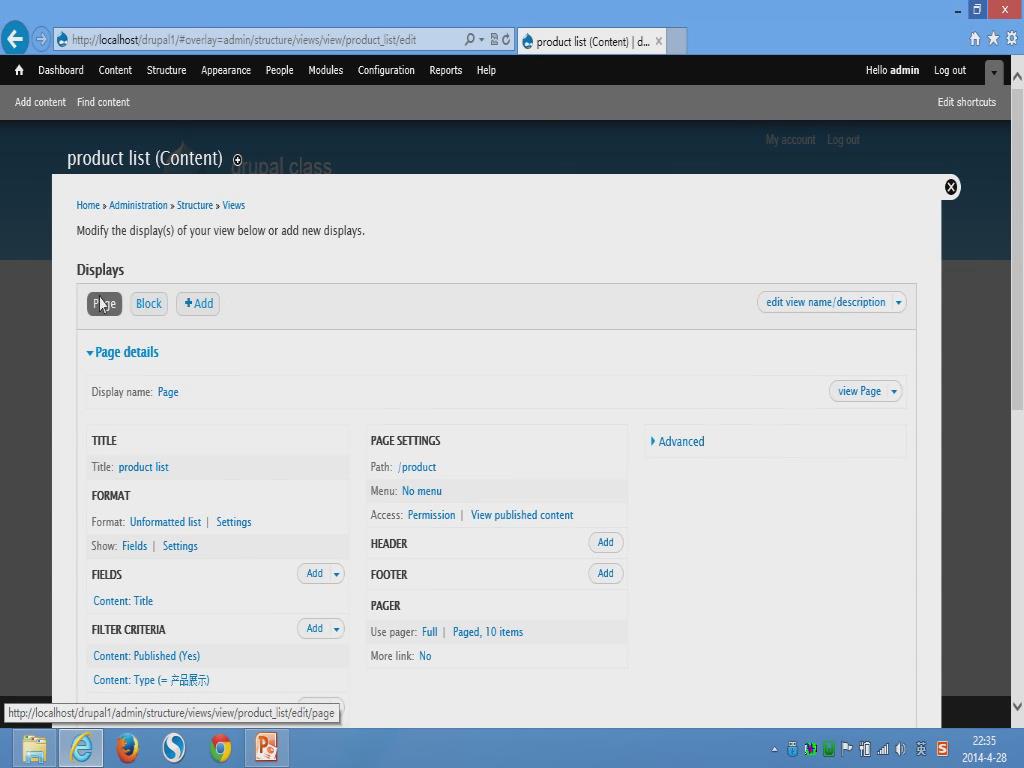Open the People menu
The image size is (1024, 768).
coord(280,70)
